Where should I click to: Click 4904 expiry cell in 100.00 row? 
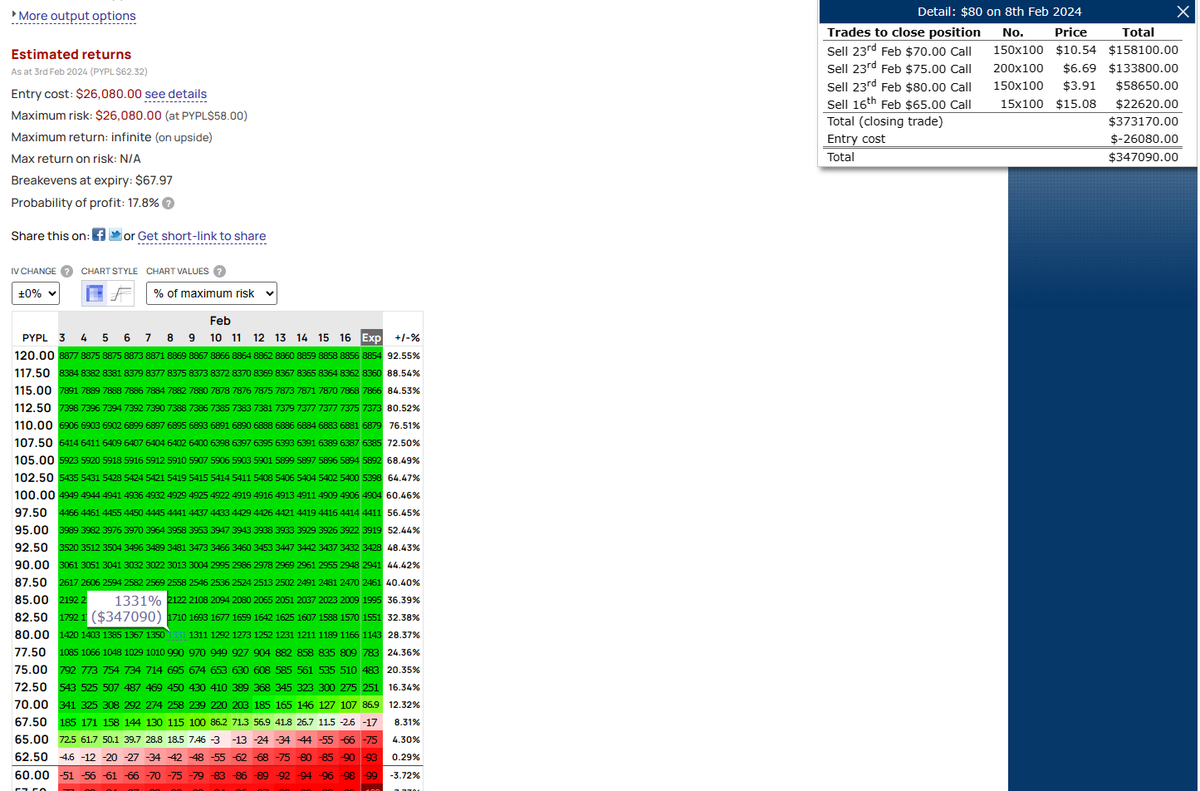pos(372,495)
